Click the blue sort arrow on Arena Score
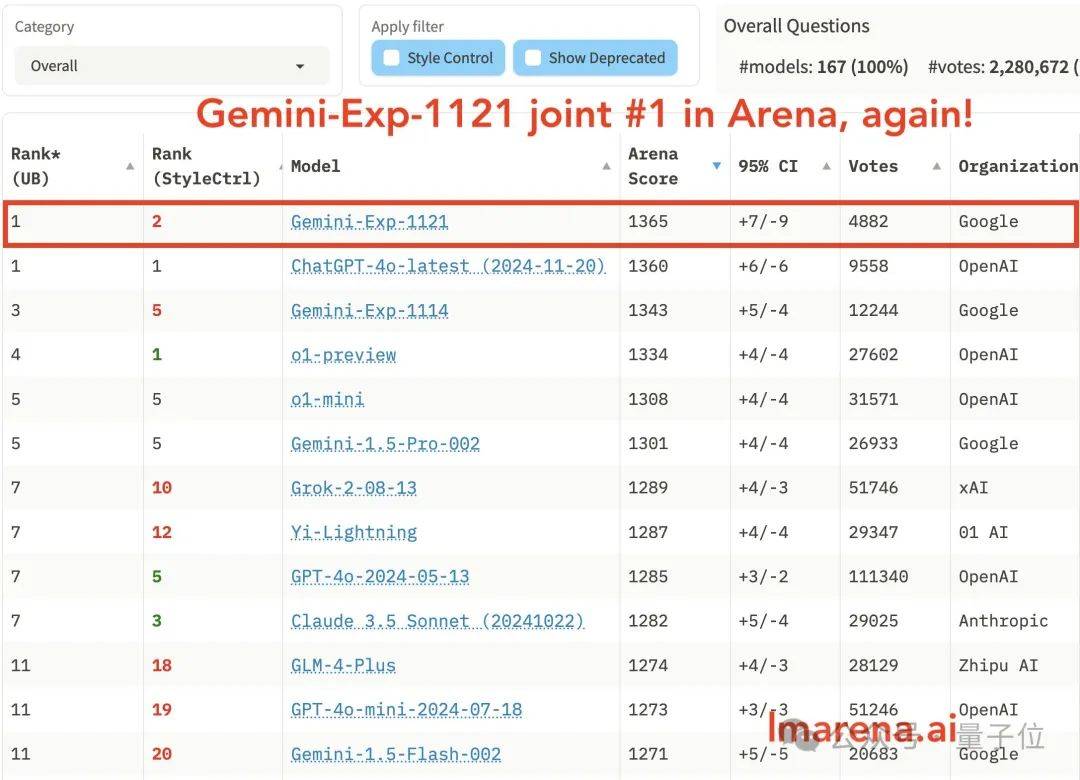 click(717, 167)
